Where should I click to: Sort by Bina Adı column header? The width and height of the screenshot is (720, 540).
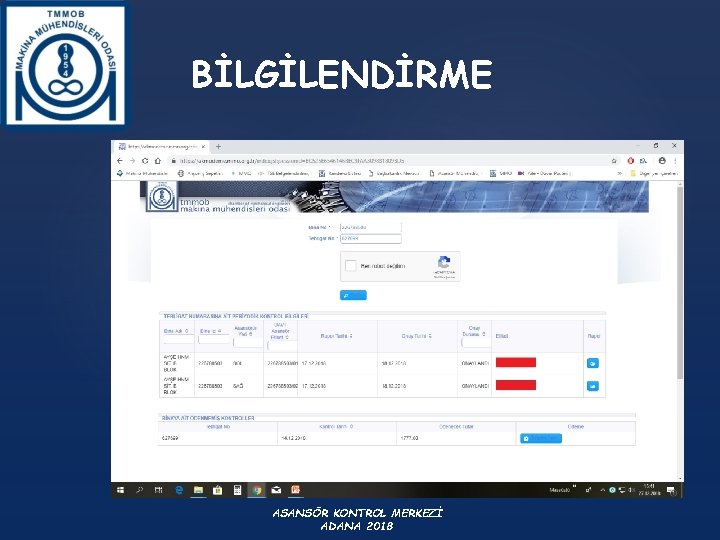pos(176,331)
